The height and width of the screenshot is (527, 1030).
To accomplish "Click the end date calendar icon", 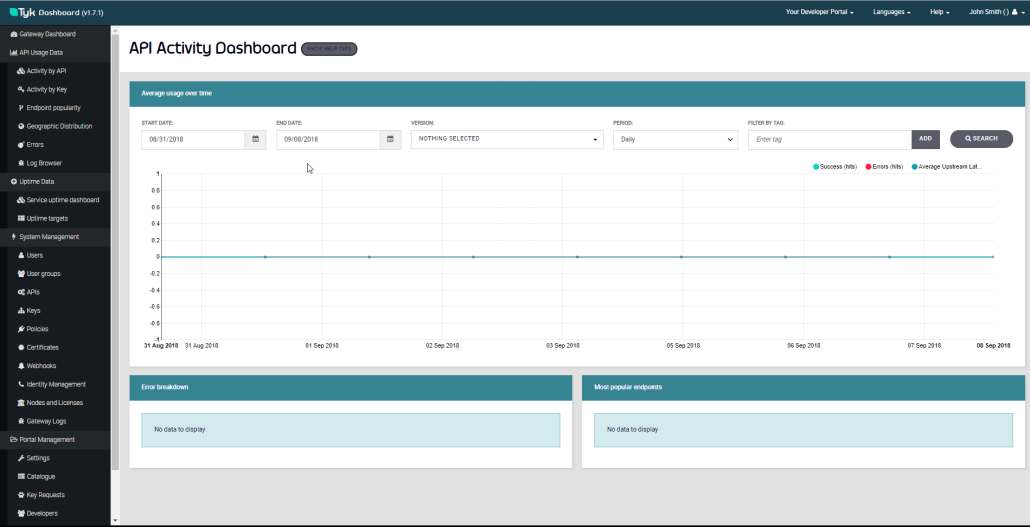I will [x=390, y=139].
